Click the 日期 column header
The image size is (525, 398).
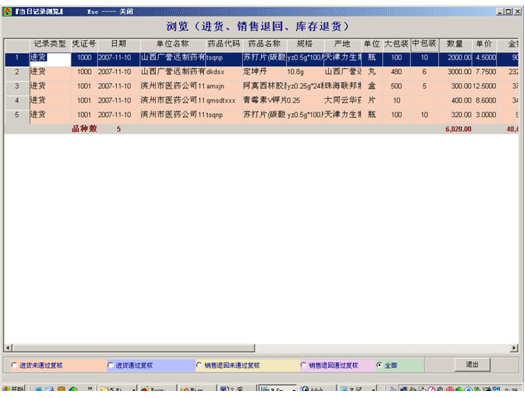point(119,44)
